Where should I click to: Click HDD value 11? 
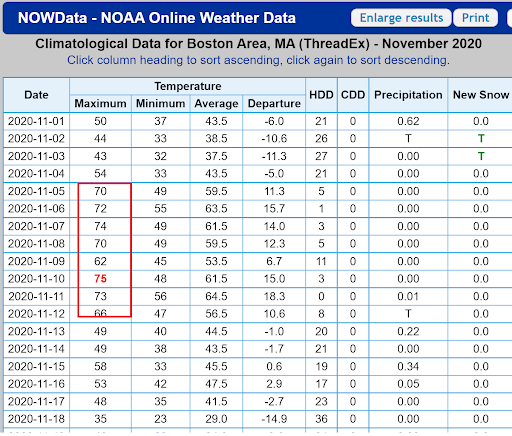(321, 261)
